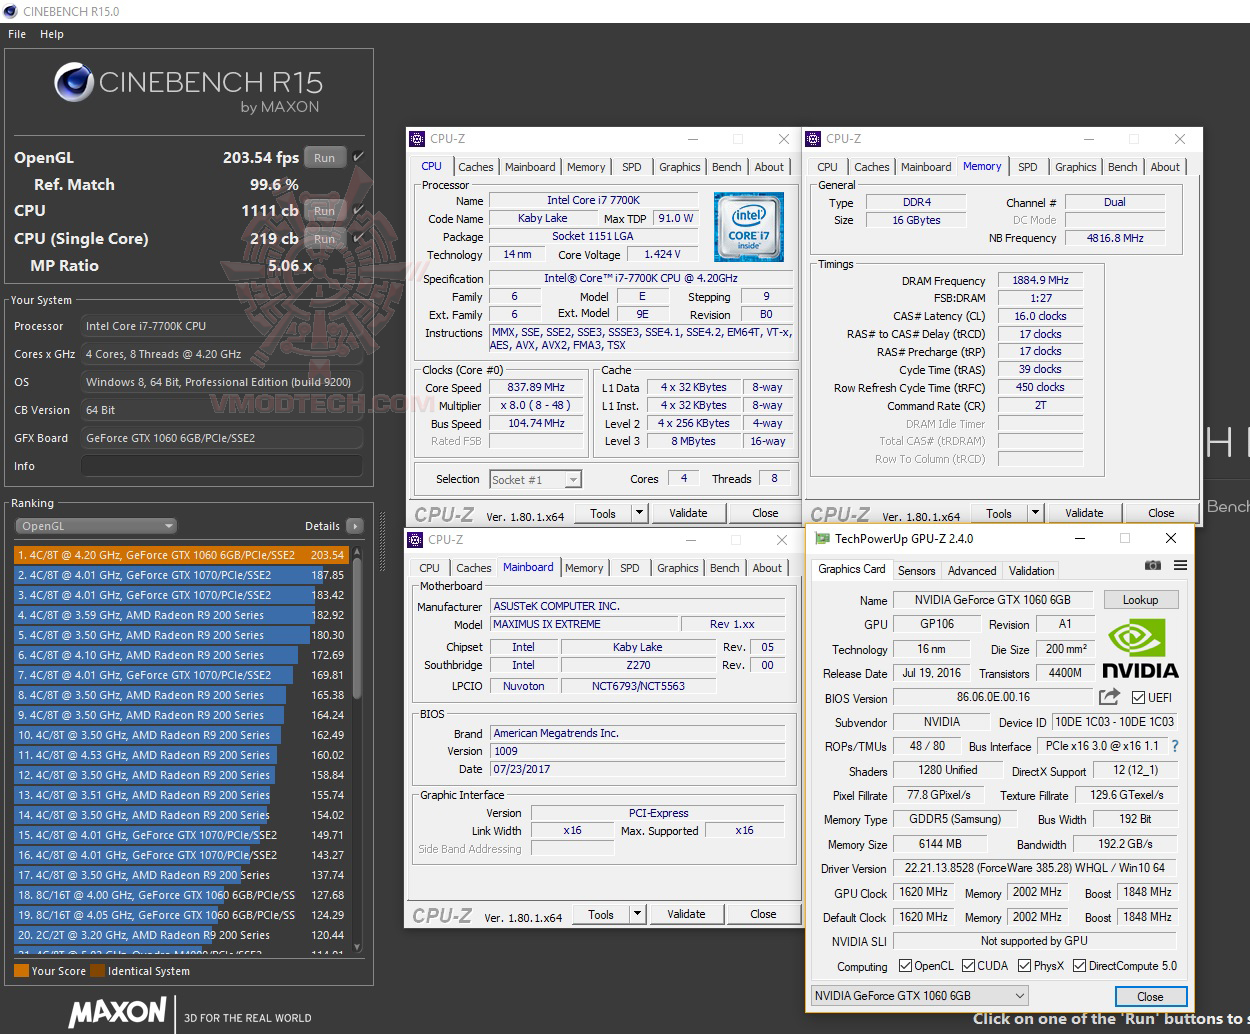Toggle the UEFI checkbox in GPU-Z
The height and width of the screenshot is (1034, 1250).
click(1138, 697)
